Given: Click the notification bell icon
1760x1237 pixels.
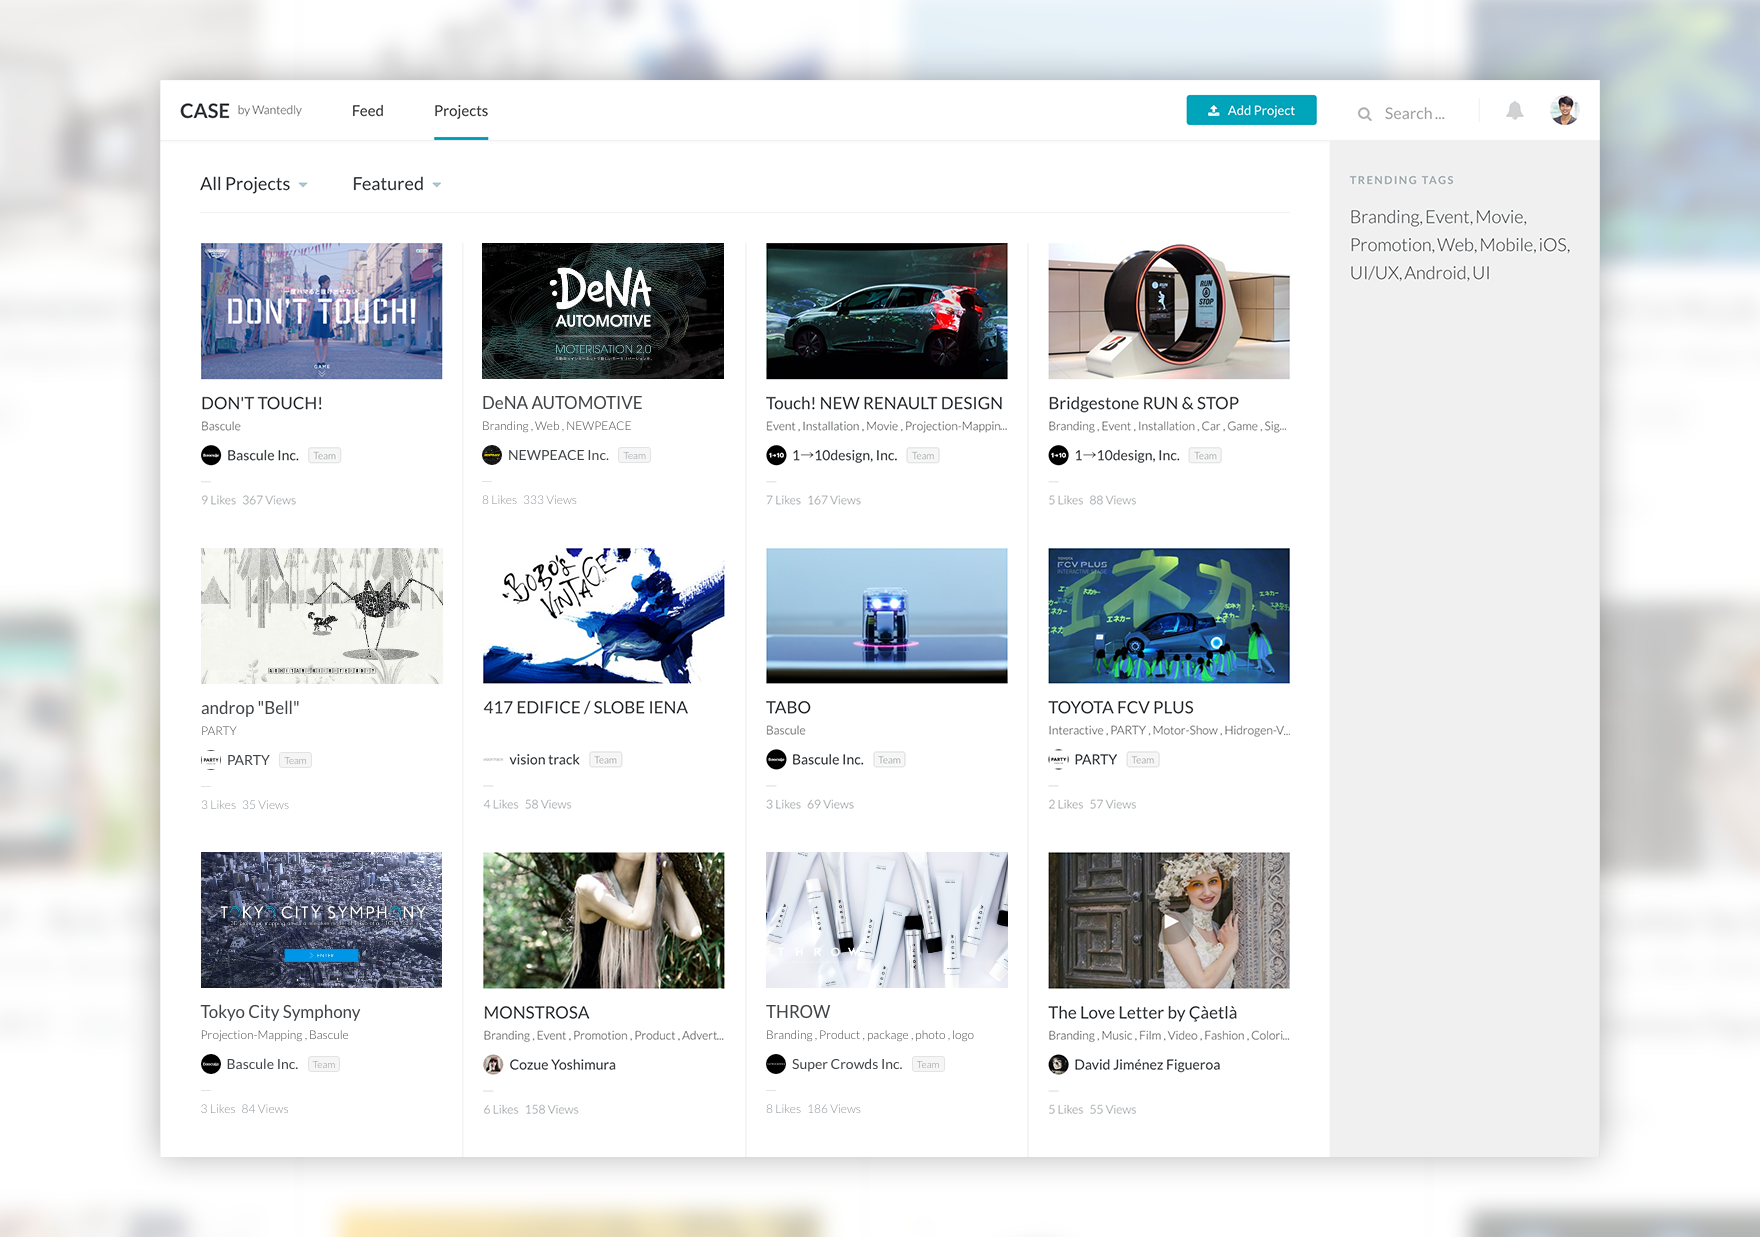Looking at the screenshot, I should click(x=1515, y=111).
